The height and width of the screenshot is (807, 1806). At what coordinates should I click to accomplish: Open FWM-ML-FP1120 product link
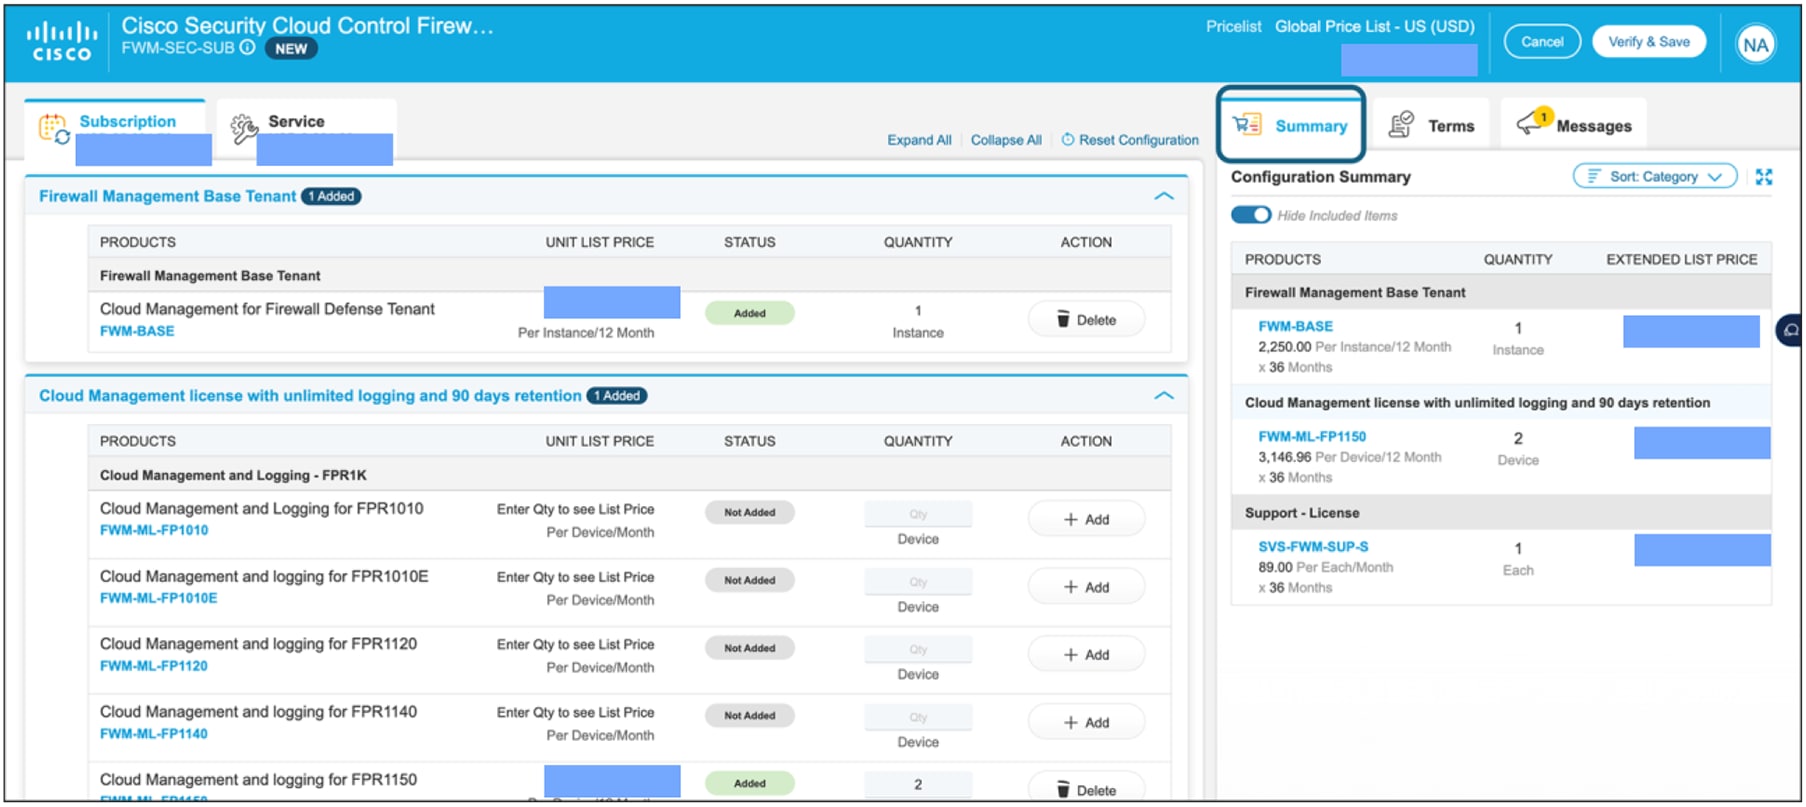(154, 666)
